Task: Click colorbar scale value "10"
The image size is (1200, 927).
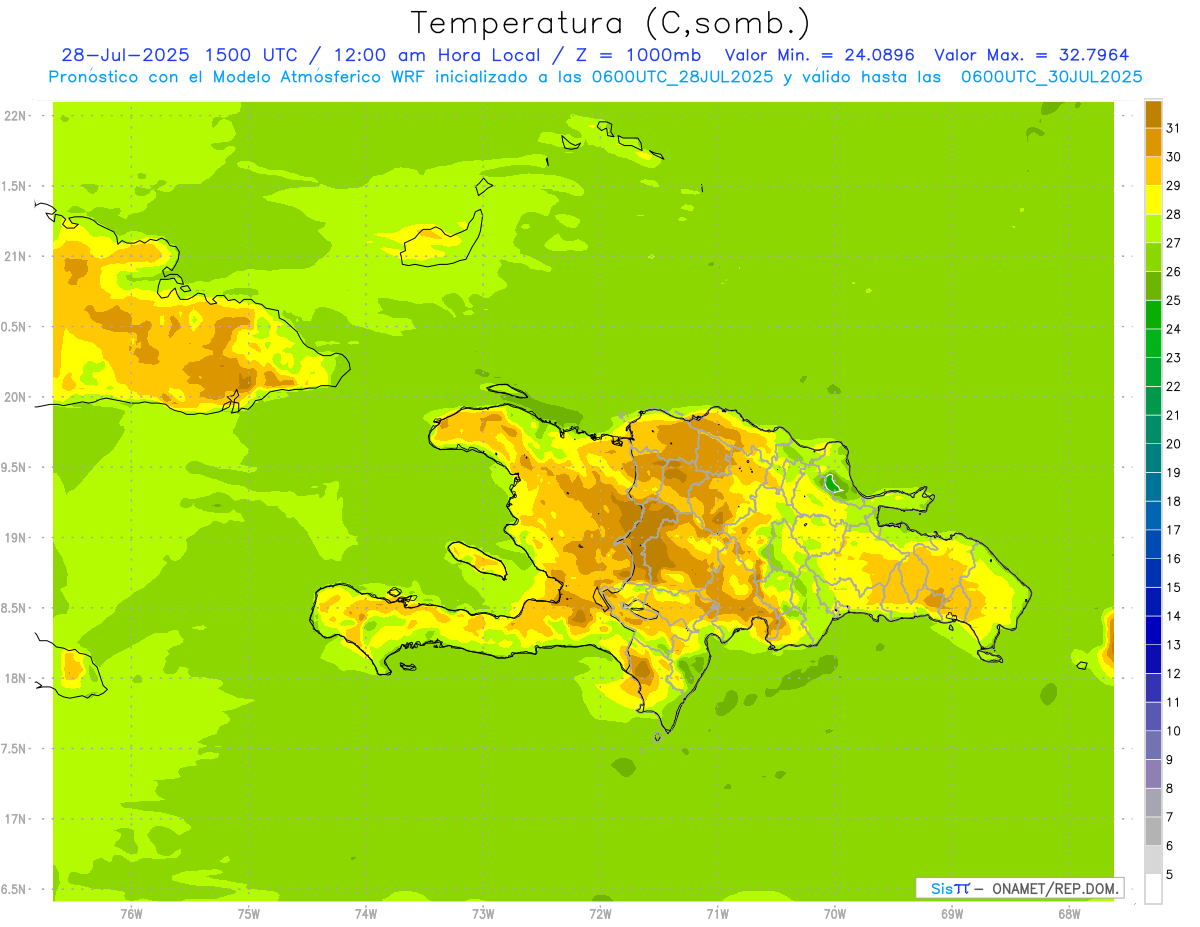Action: [x=1173, y=731]
